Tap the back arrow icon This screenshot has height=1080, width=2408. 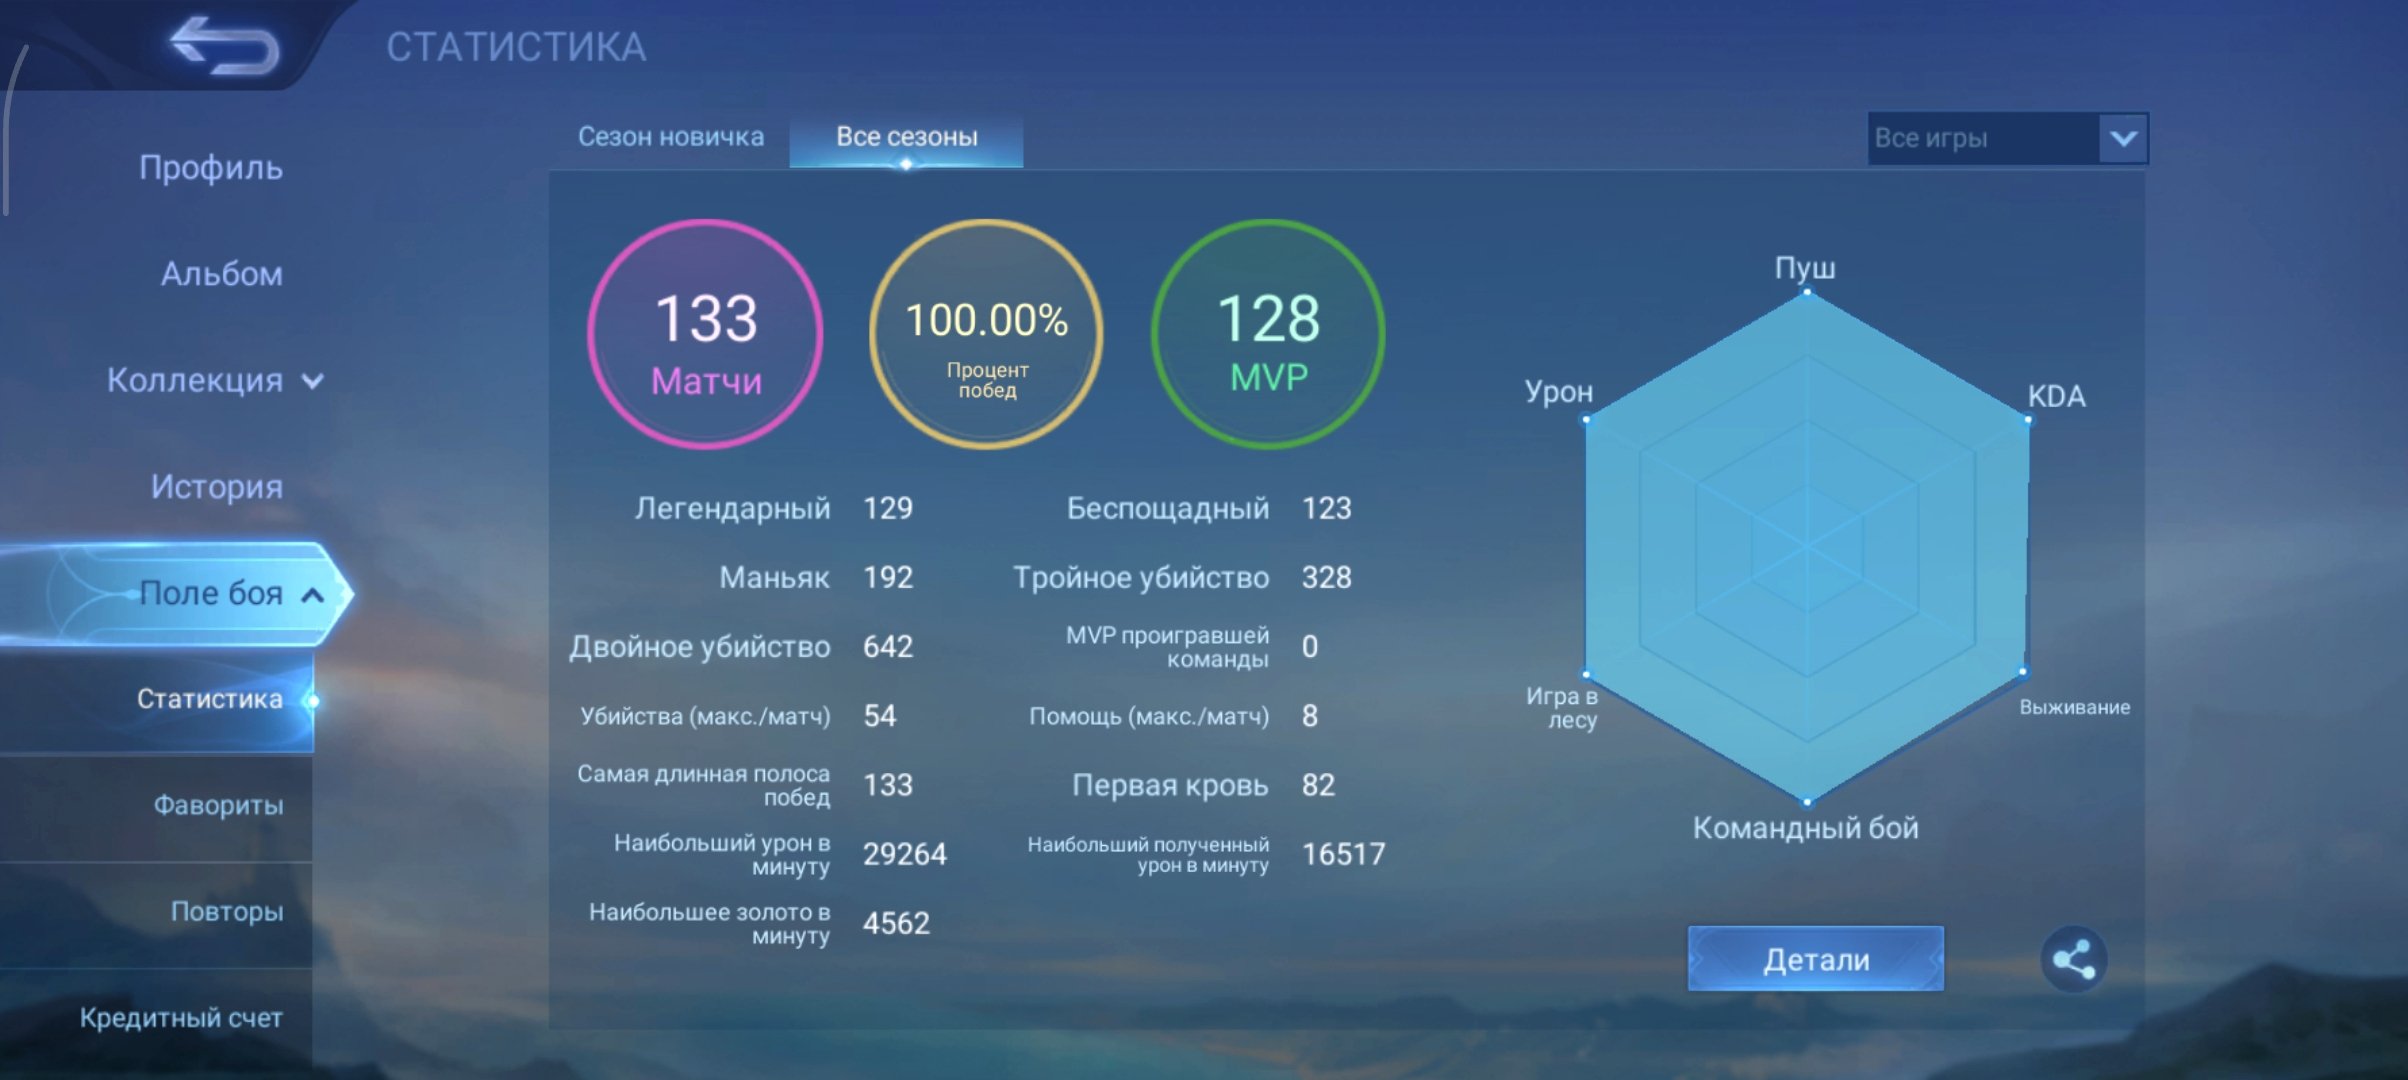[225, 46]
